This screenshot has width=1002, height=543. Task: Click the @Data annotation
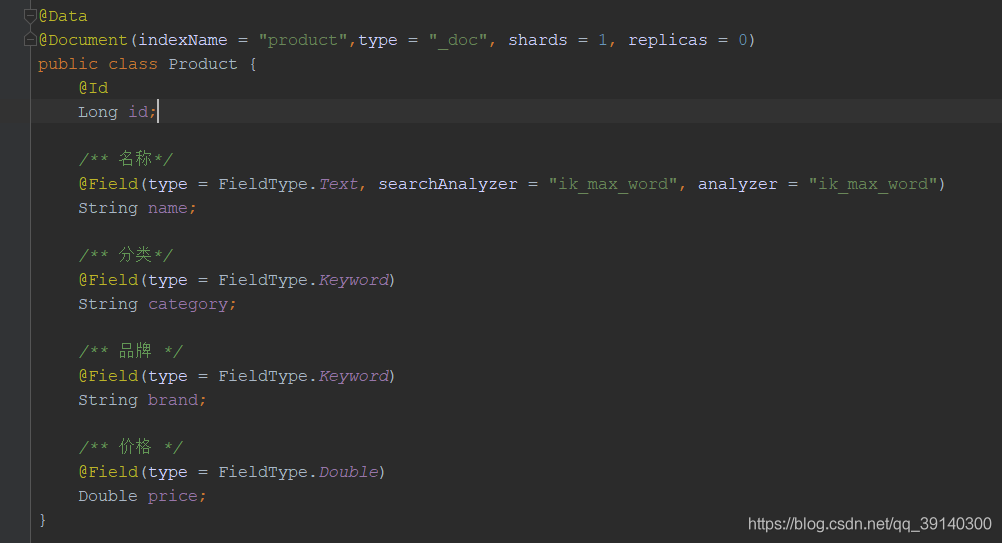pos(63,16)
